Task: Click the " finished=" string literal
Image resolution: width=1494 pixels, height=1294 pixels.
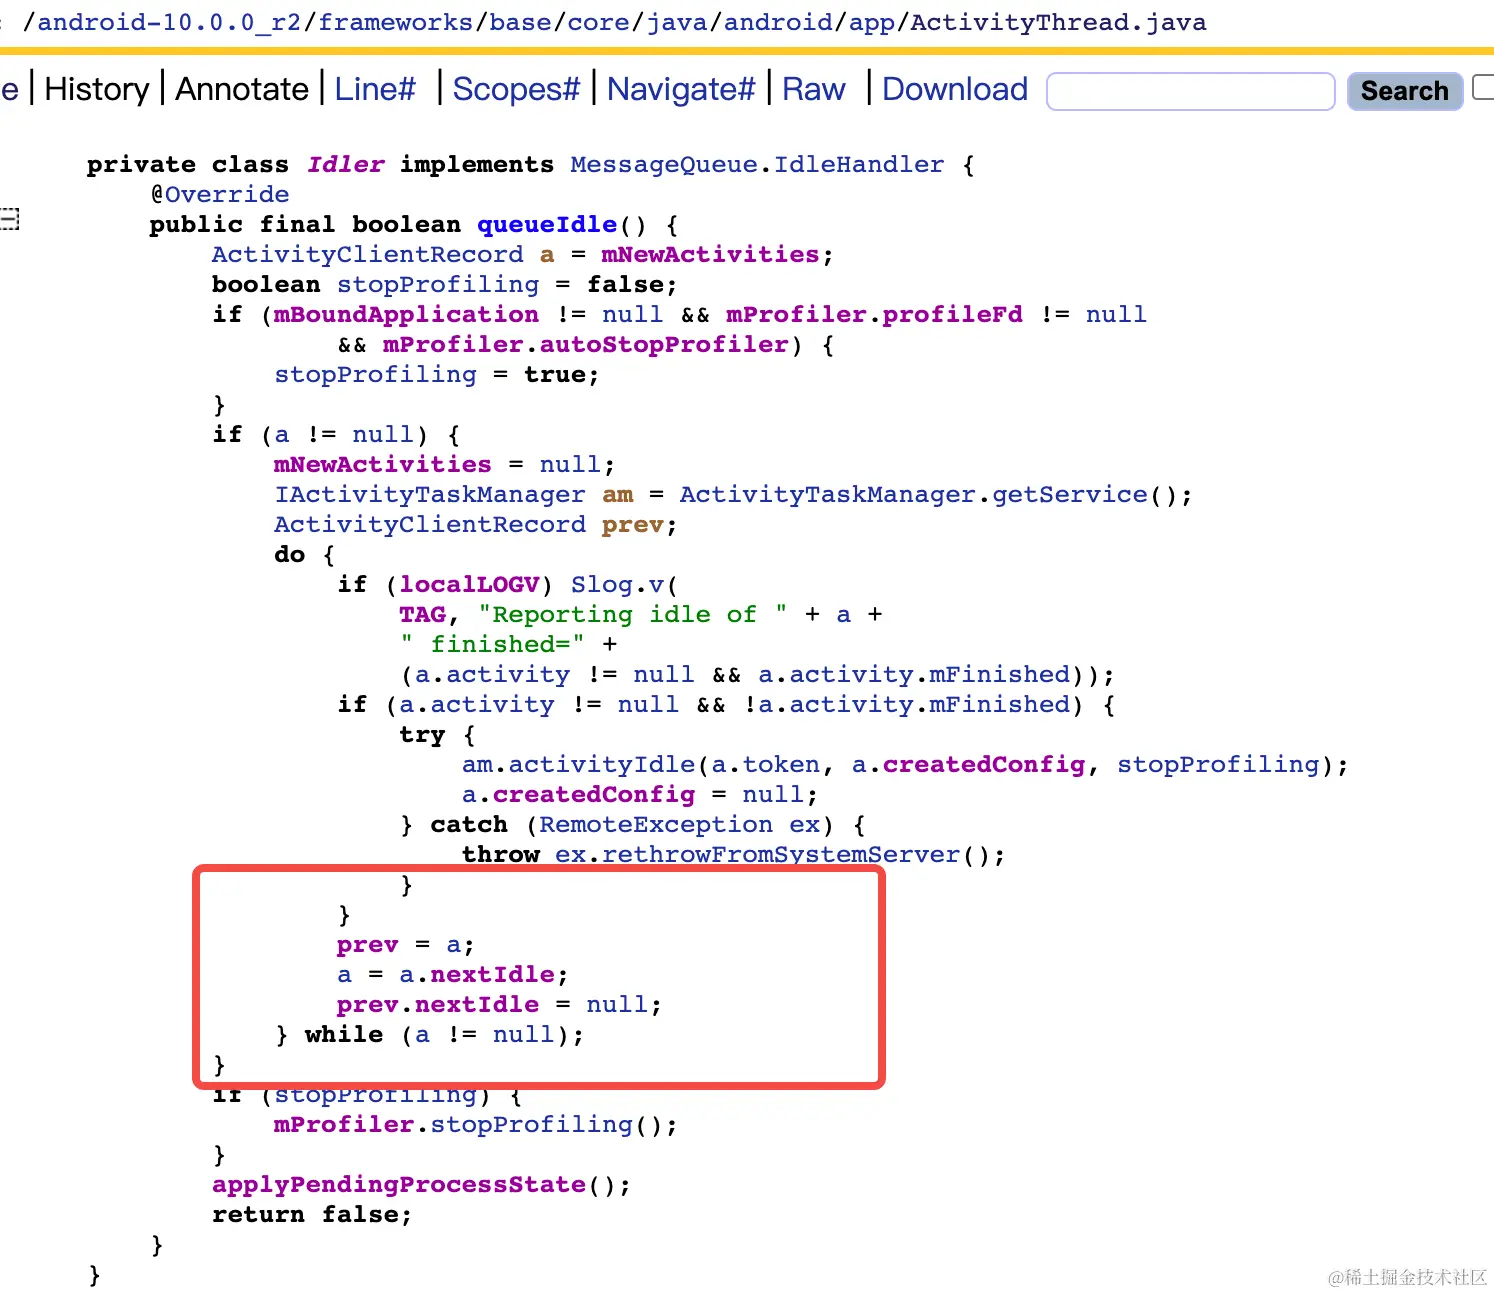Action: [492, 644]
